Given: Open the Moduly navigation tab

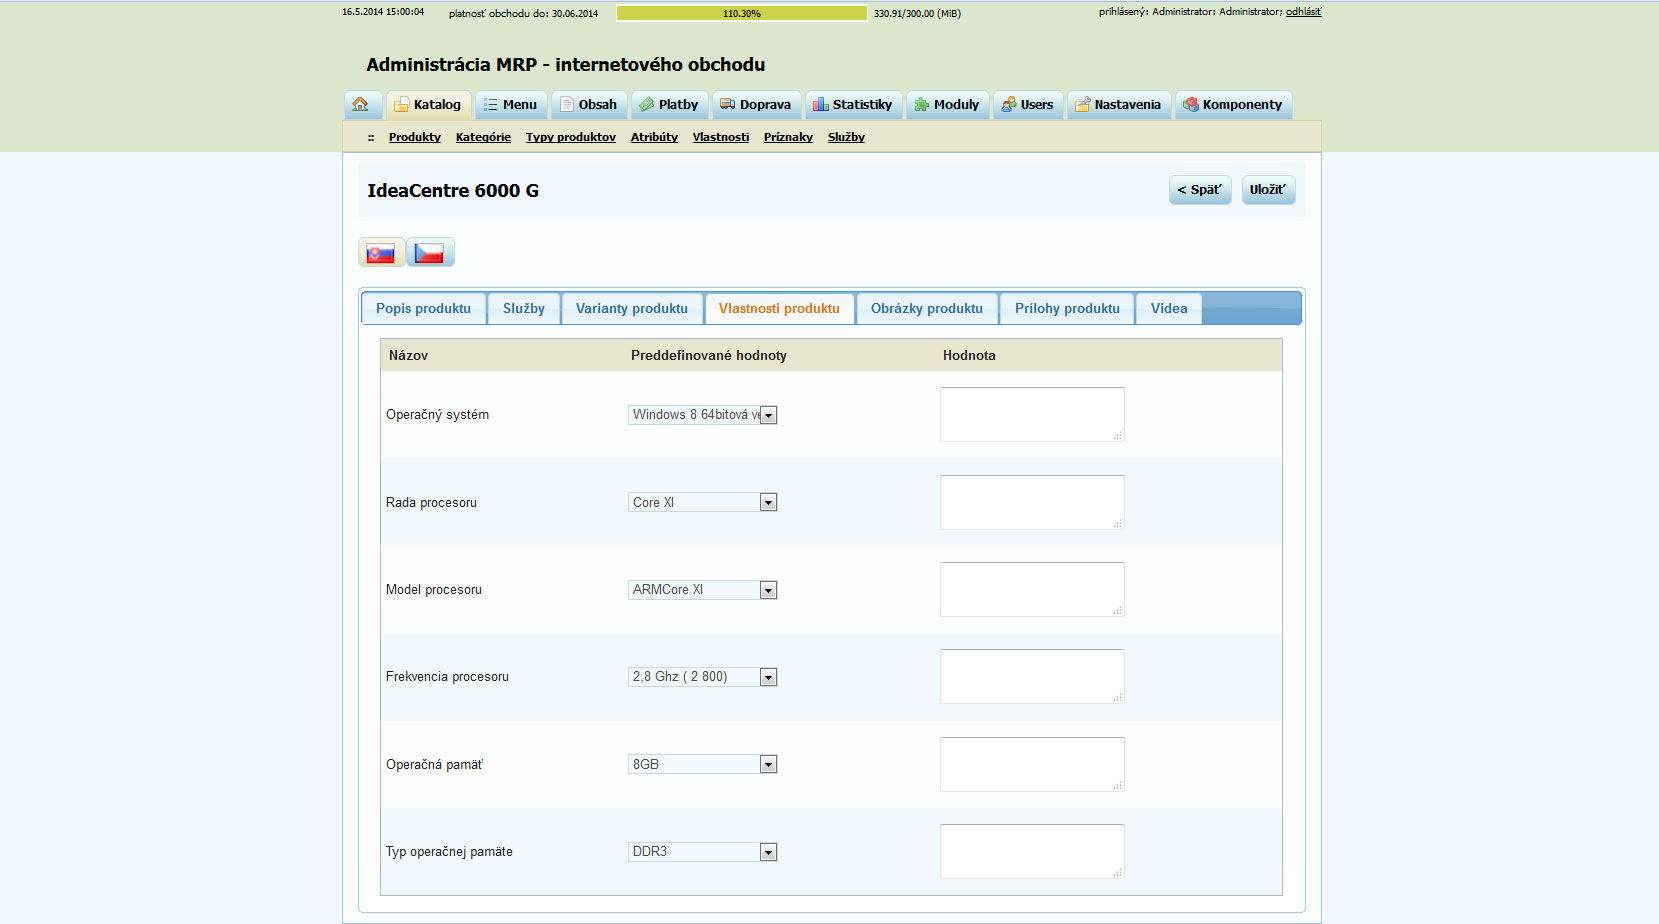Looking at the screenshot, I should [x=947, y=105].
